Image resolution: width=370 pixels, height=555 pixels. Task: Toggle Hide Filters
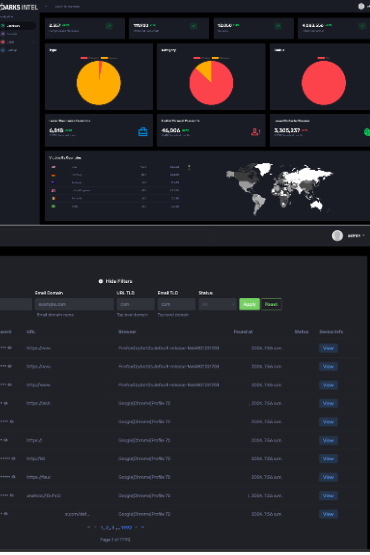(x=115, y=281)
